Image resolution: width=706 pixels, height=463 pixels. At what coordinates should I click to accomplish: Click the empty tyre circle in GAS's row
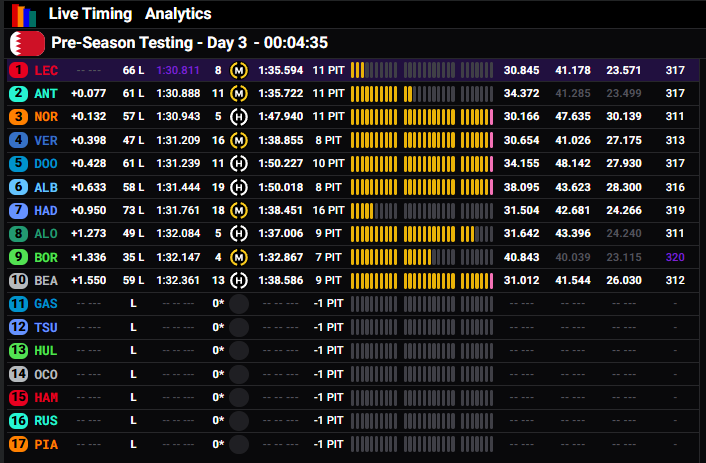239,304
